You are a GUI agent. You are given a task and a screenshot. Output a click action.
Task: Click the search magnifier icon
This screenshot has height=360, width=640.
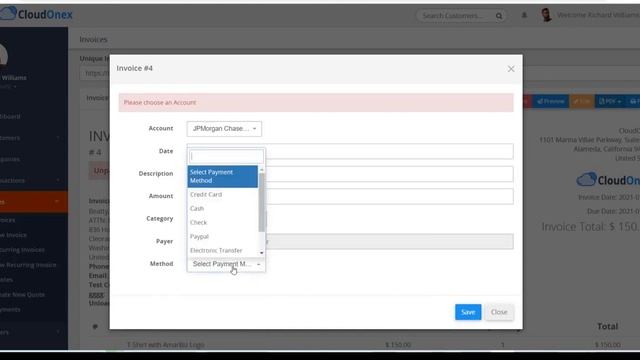(x=499, y=16)
